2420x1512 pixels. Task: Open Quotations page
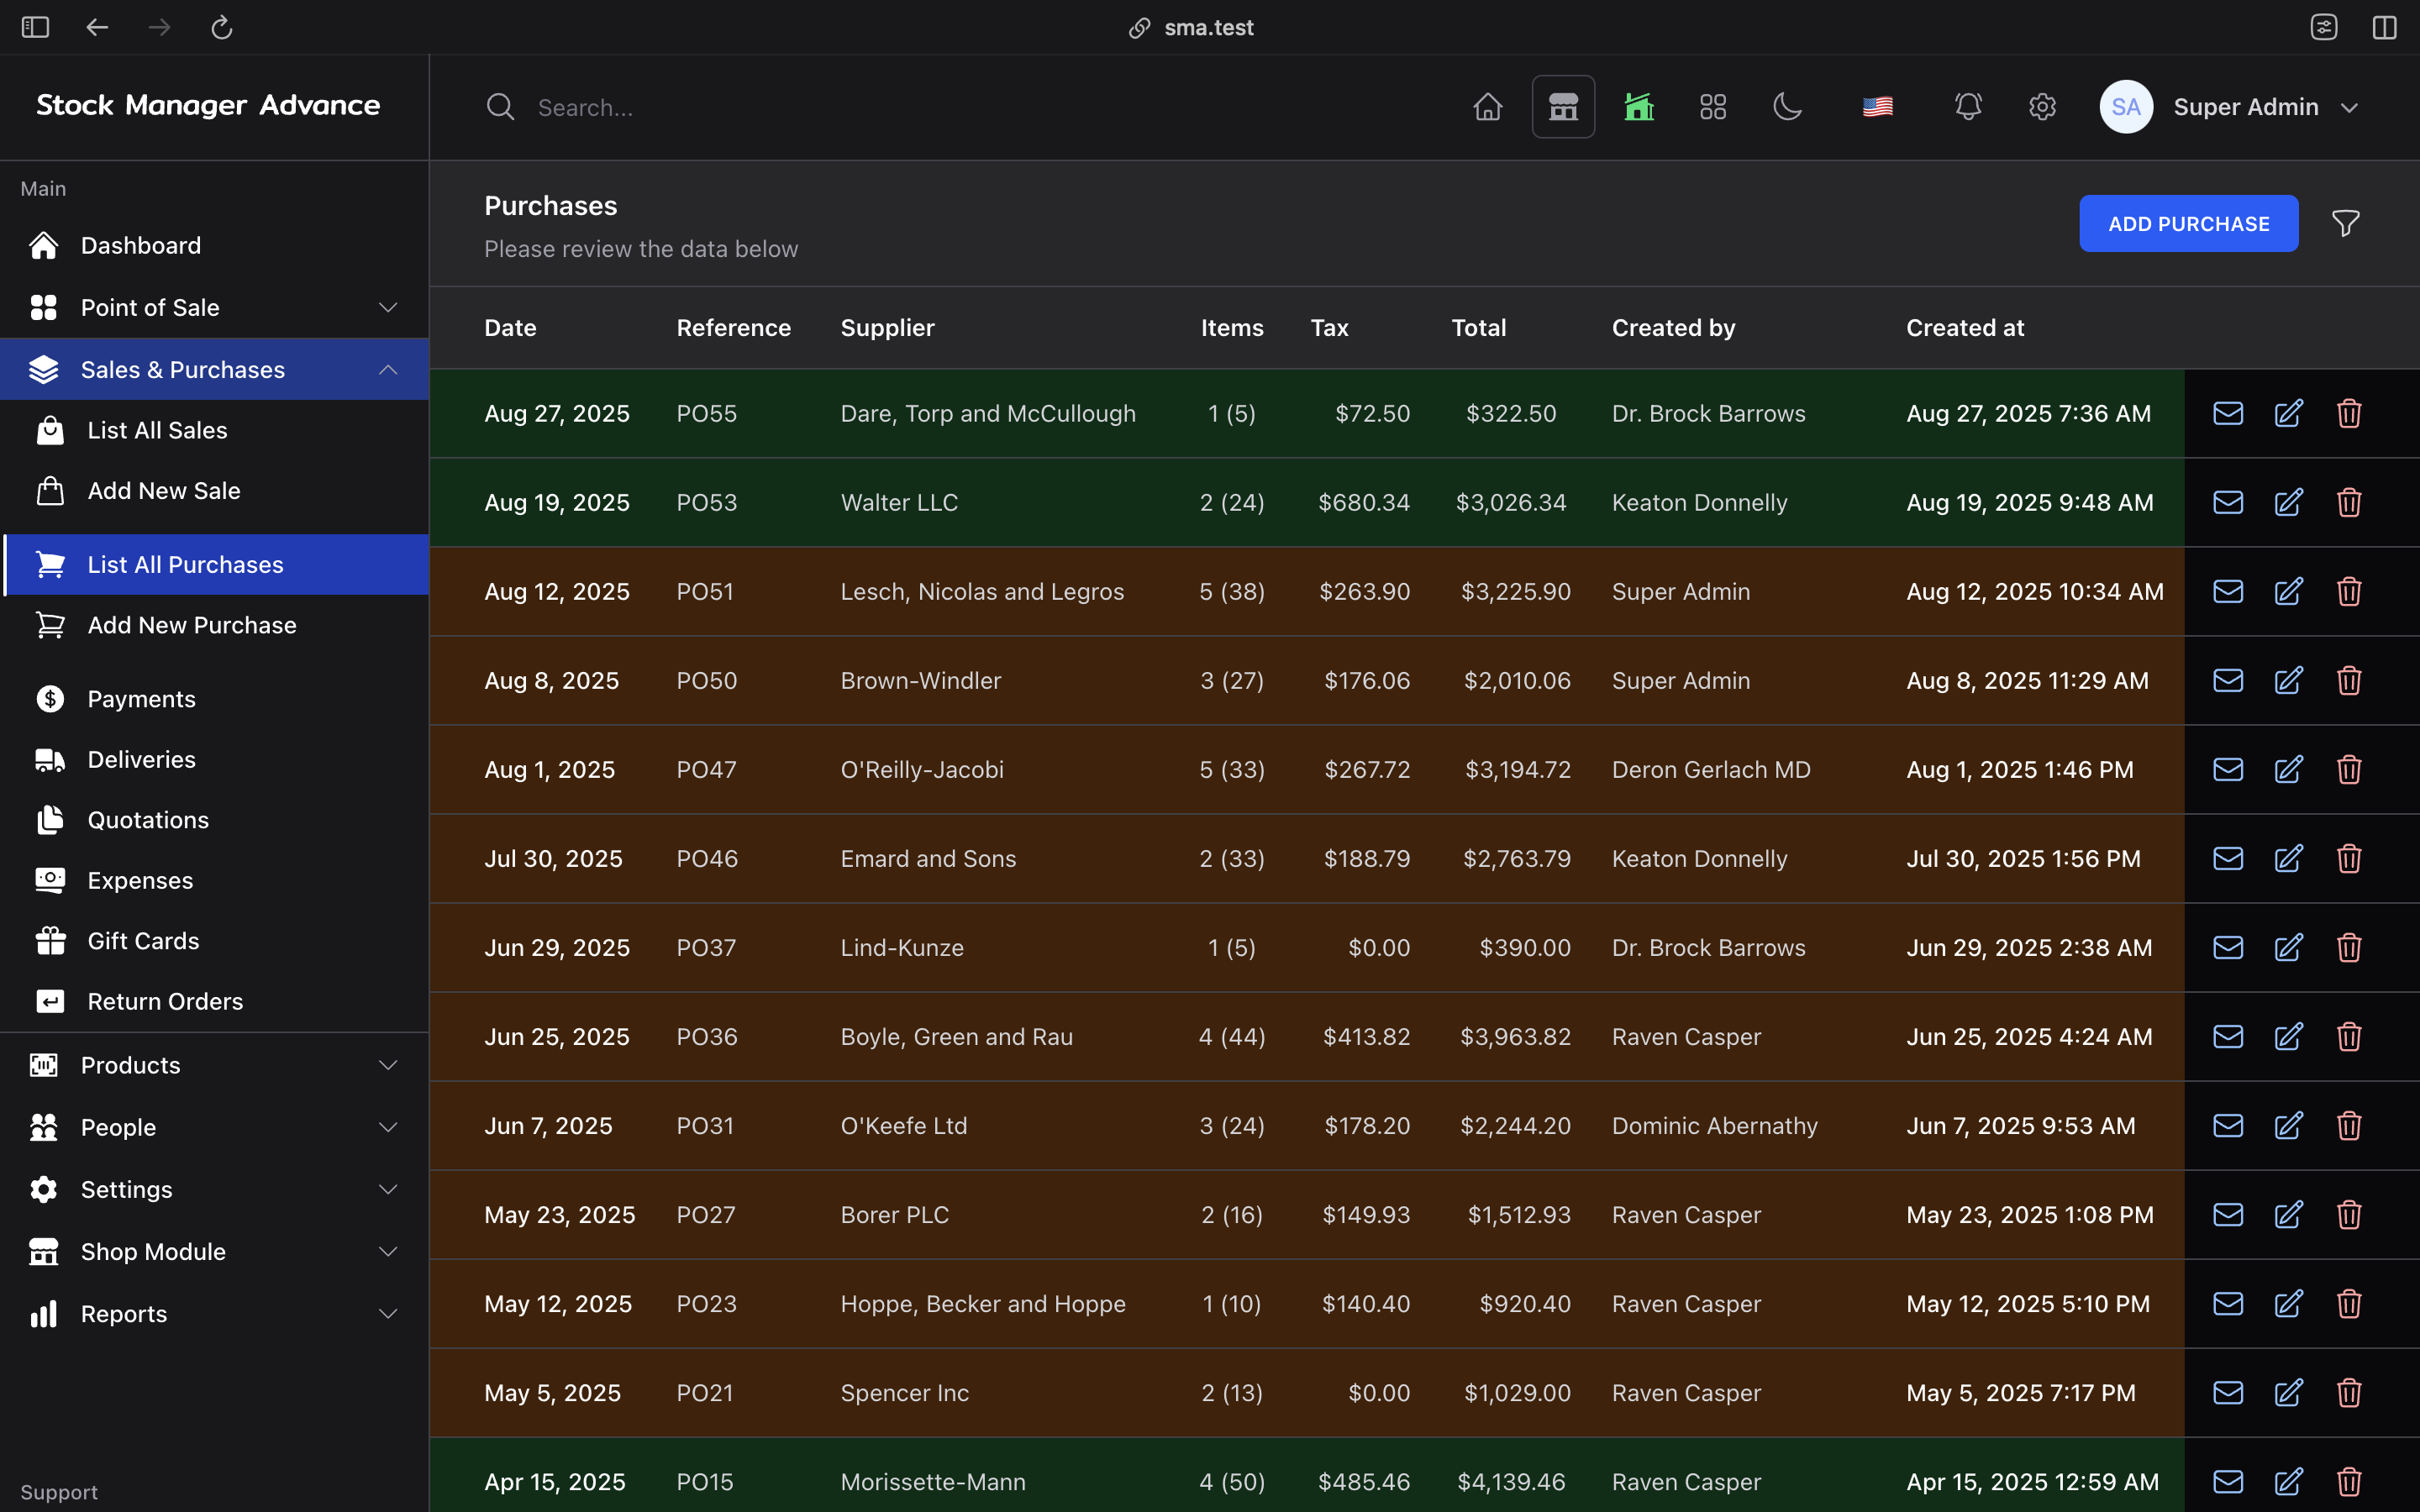[x=214, y=820]
